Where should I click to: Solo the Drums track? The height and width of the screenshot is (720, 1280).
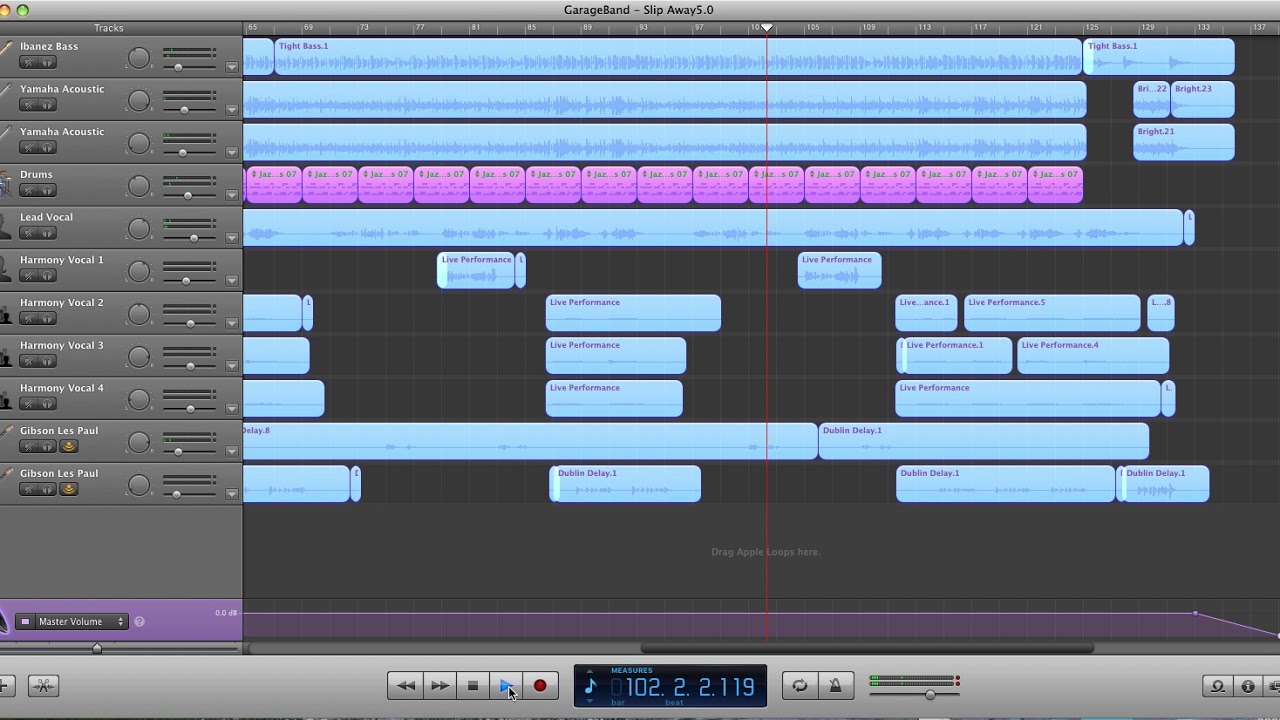(46, 191)
